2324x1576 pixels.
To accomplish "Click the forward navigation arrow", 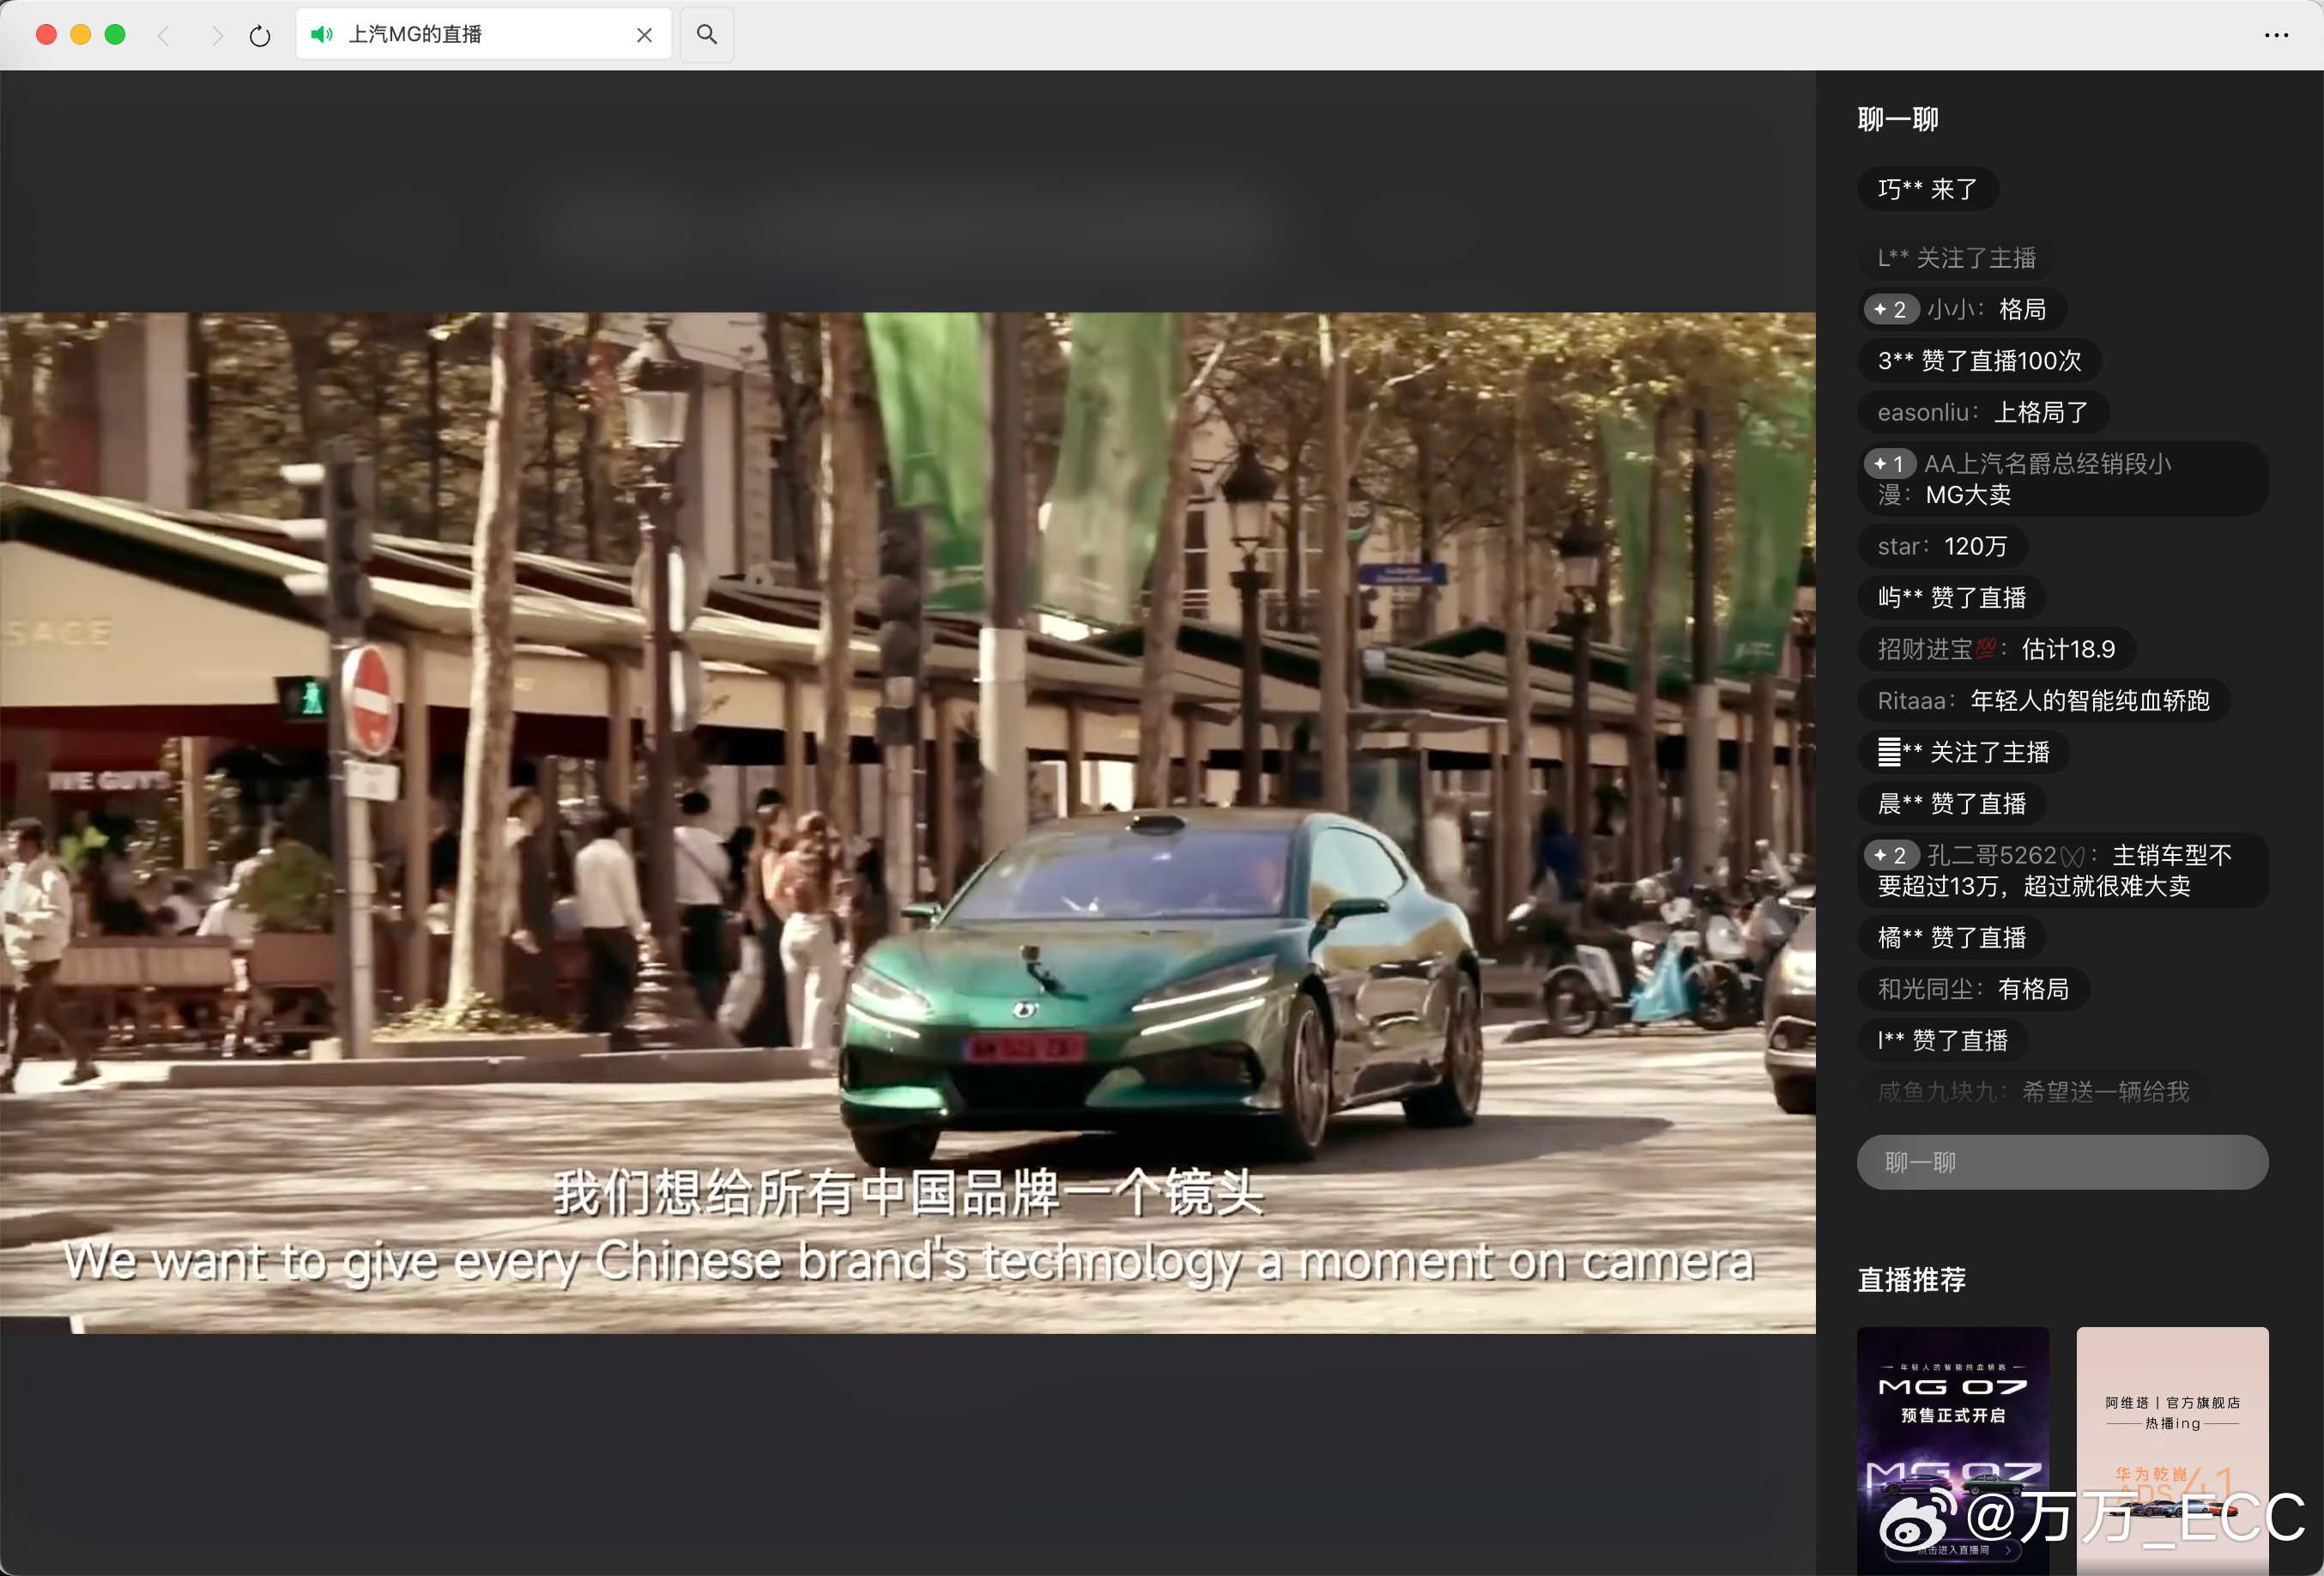I will click(216, 36).
